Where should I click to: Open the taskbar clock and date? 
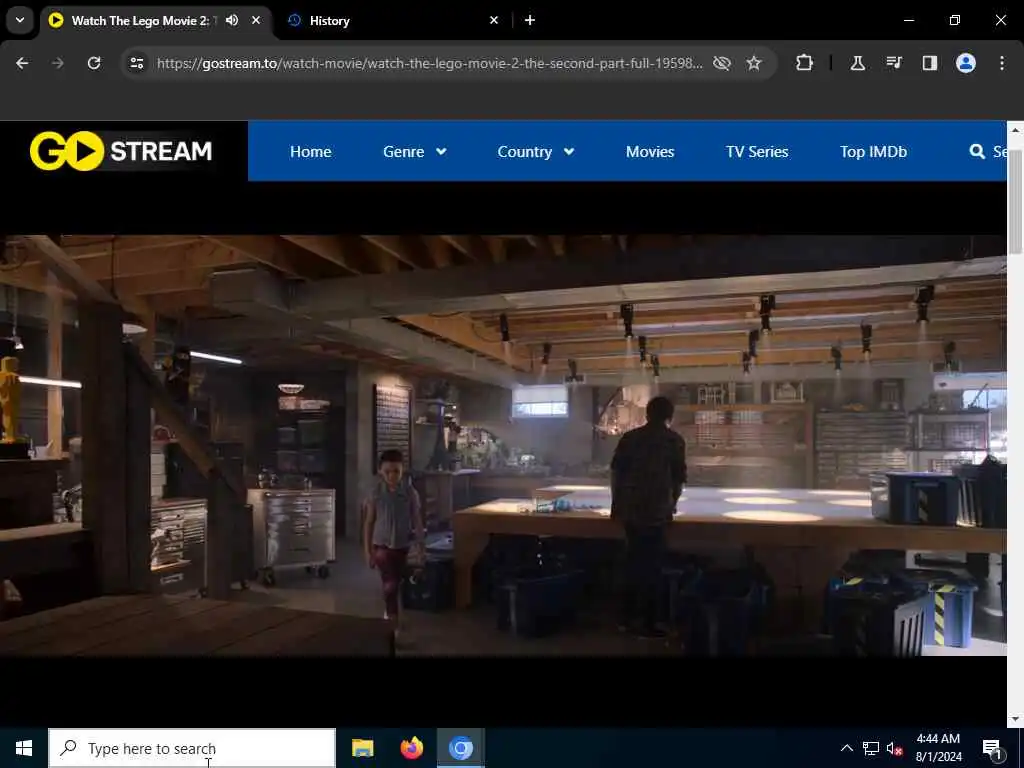(x=938, y=748)
